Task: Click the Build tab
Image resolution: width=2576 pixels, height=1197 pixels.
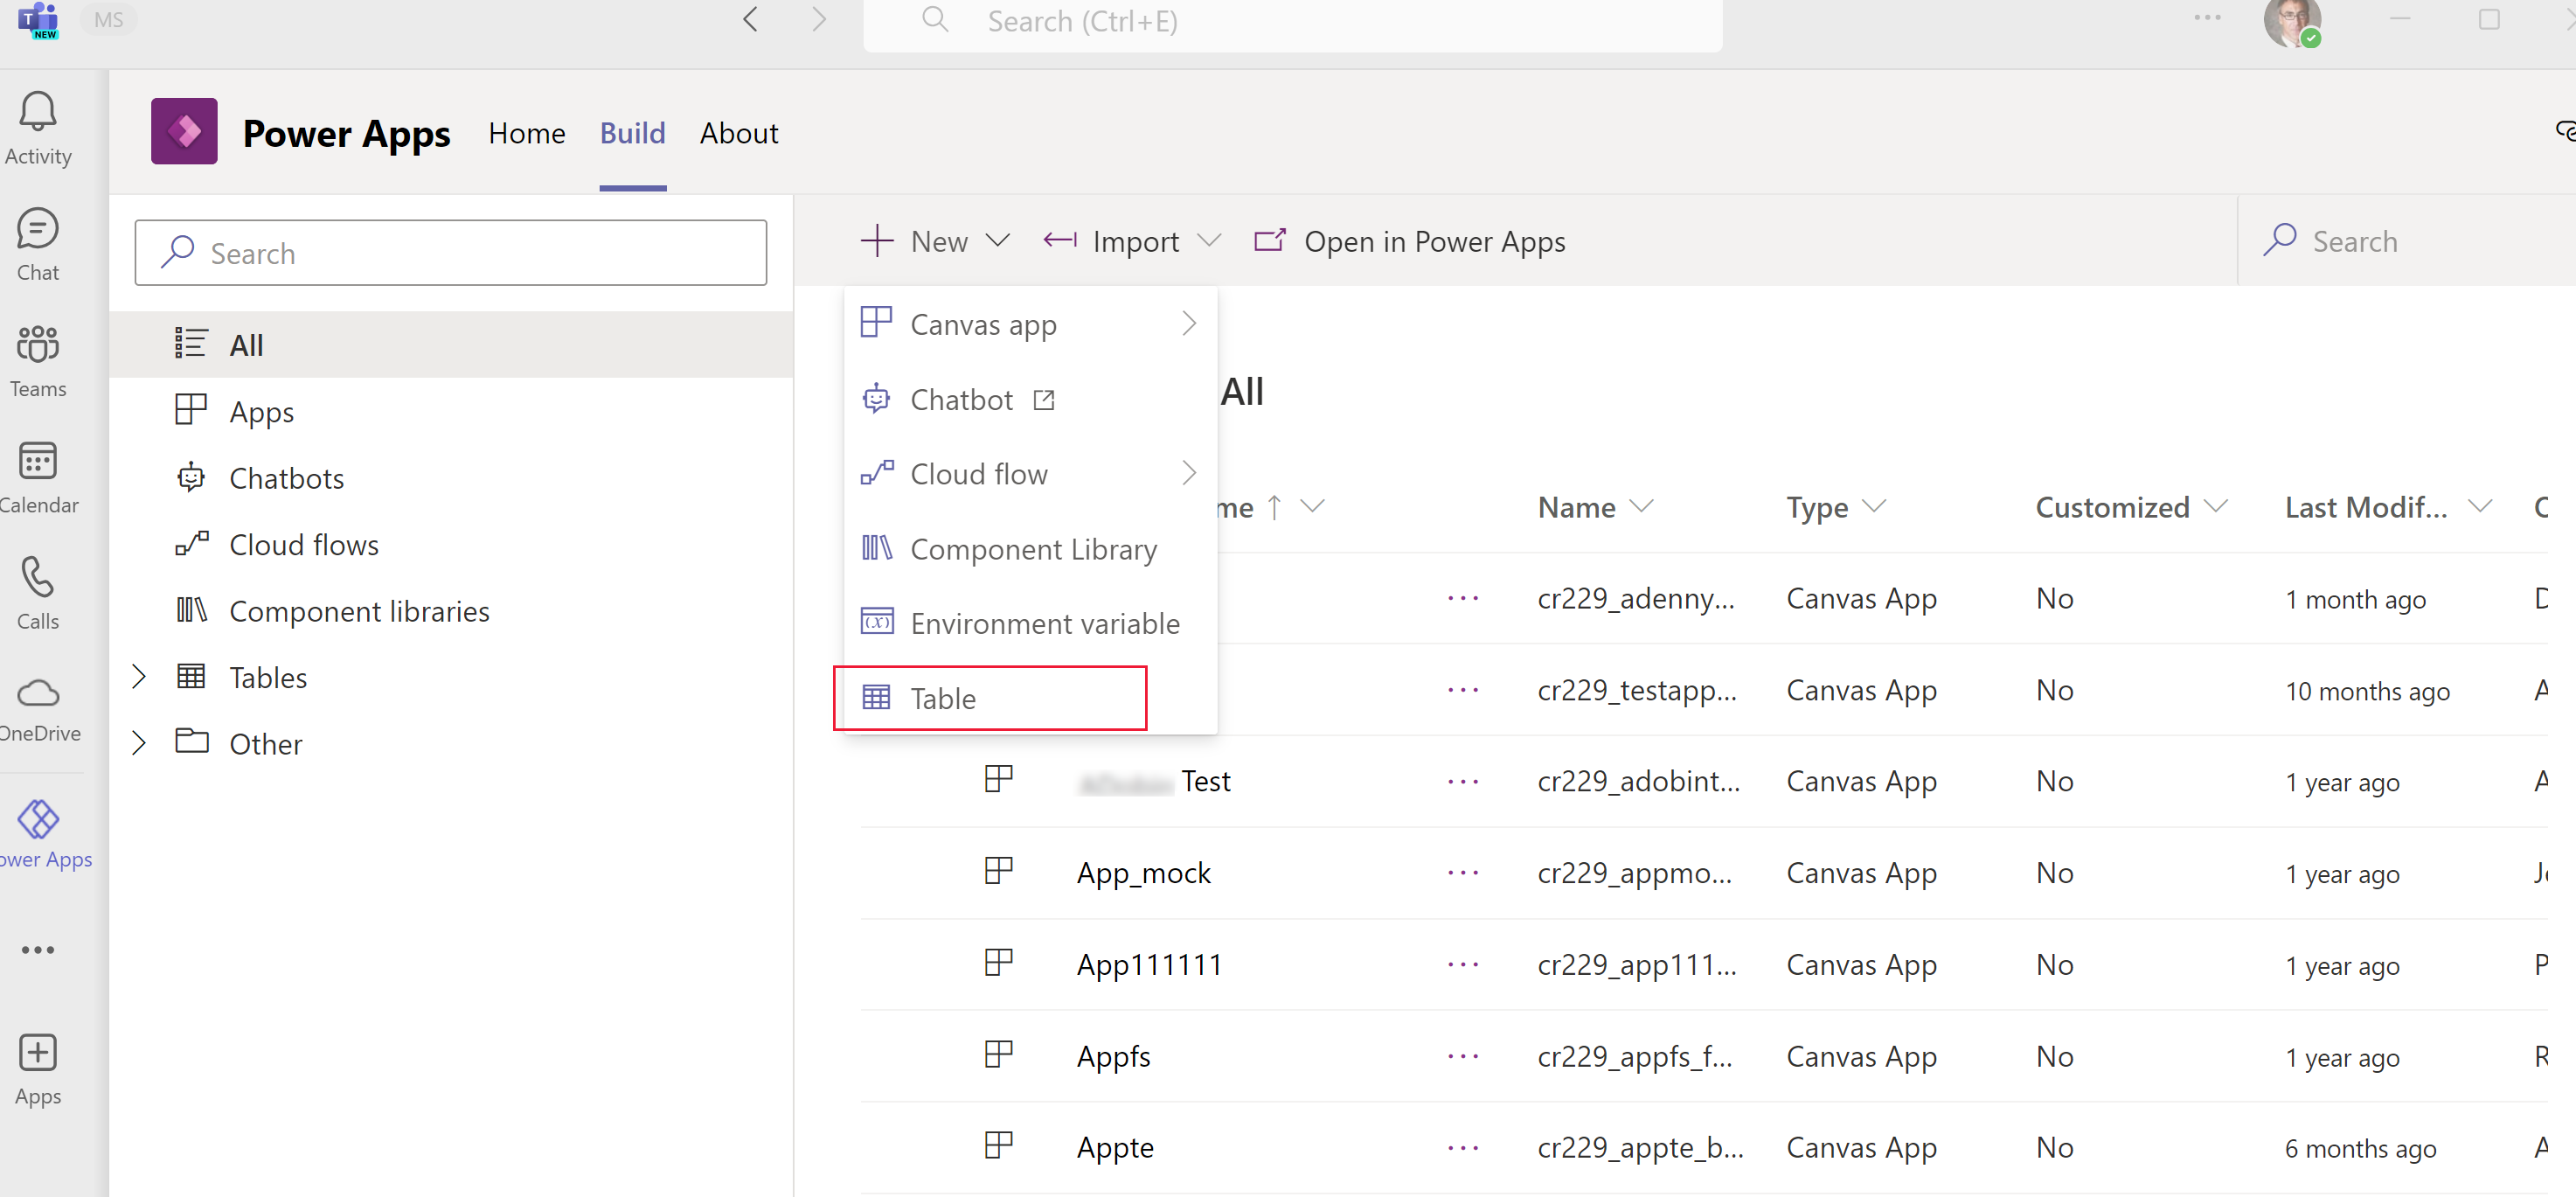Action: pos(633,133)
